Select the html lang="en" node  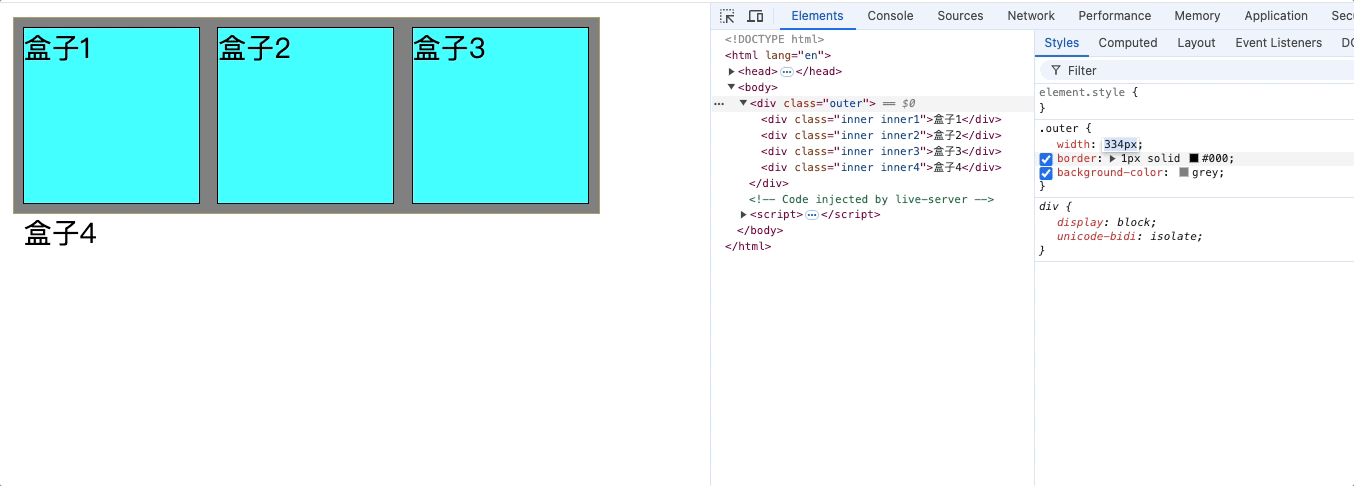[x=778, y=55]
